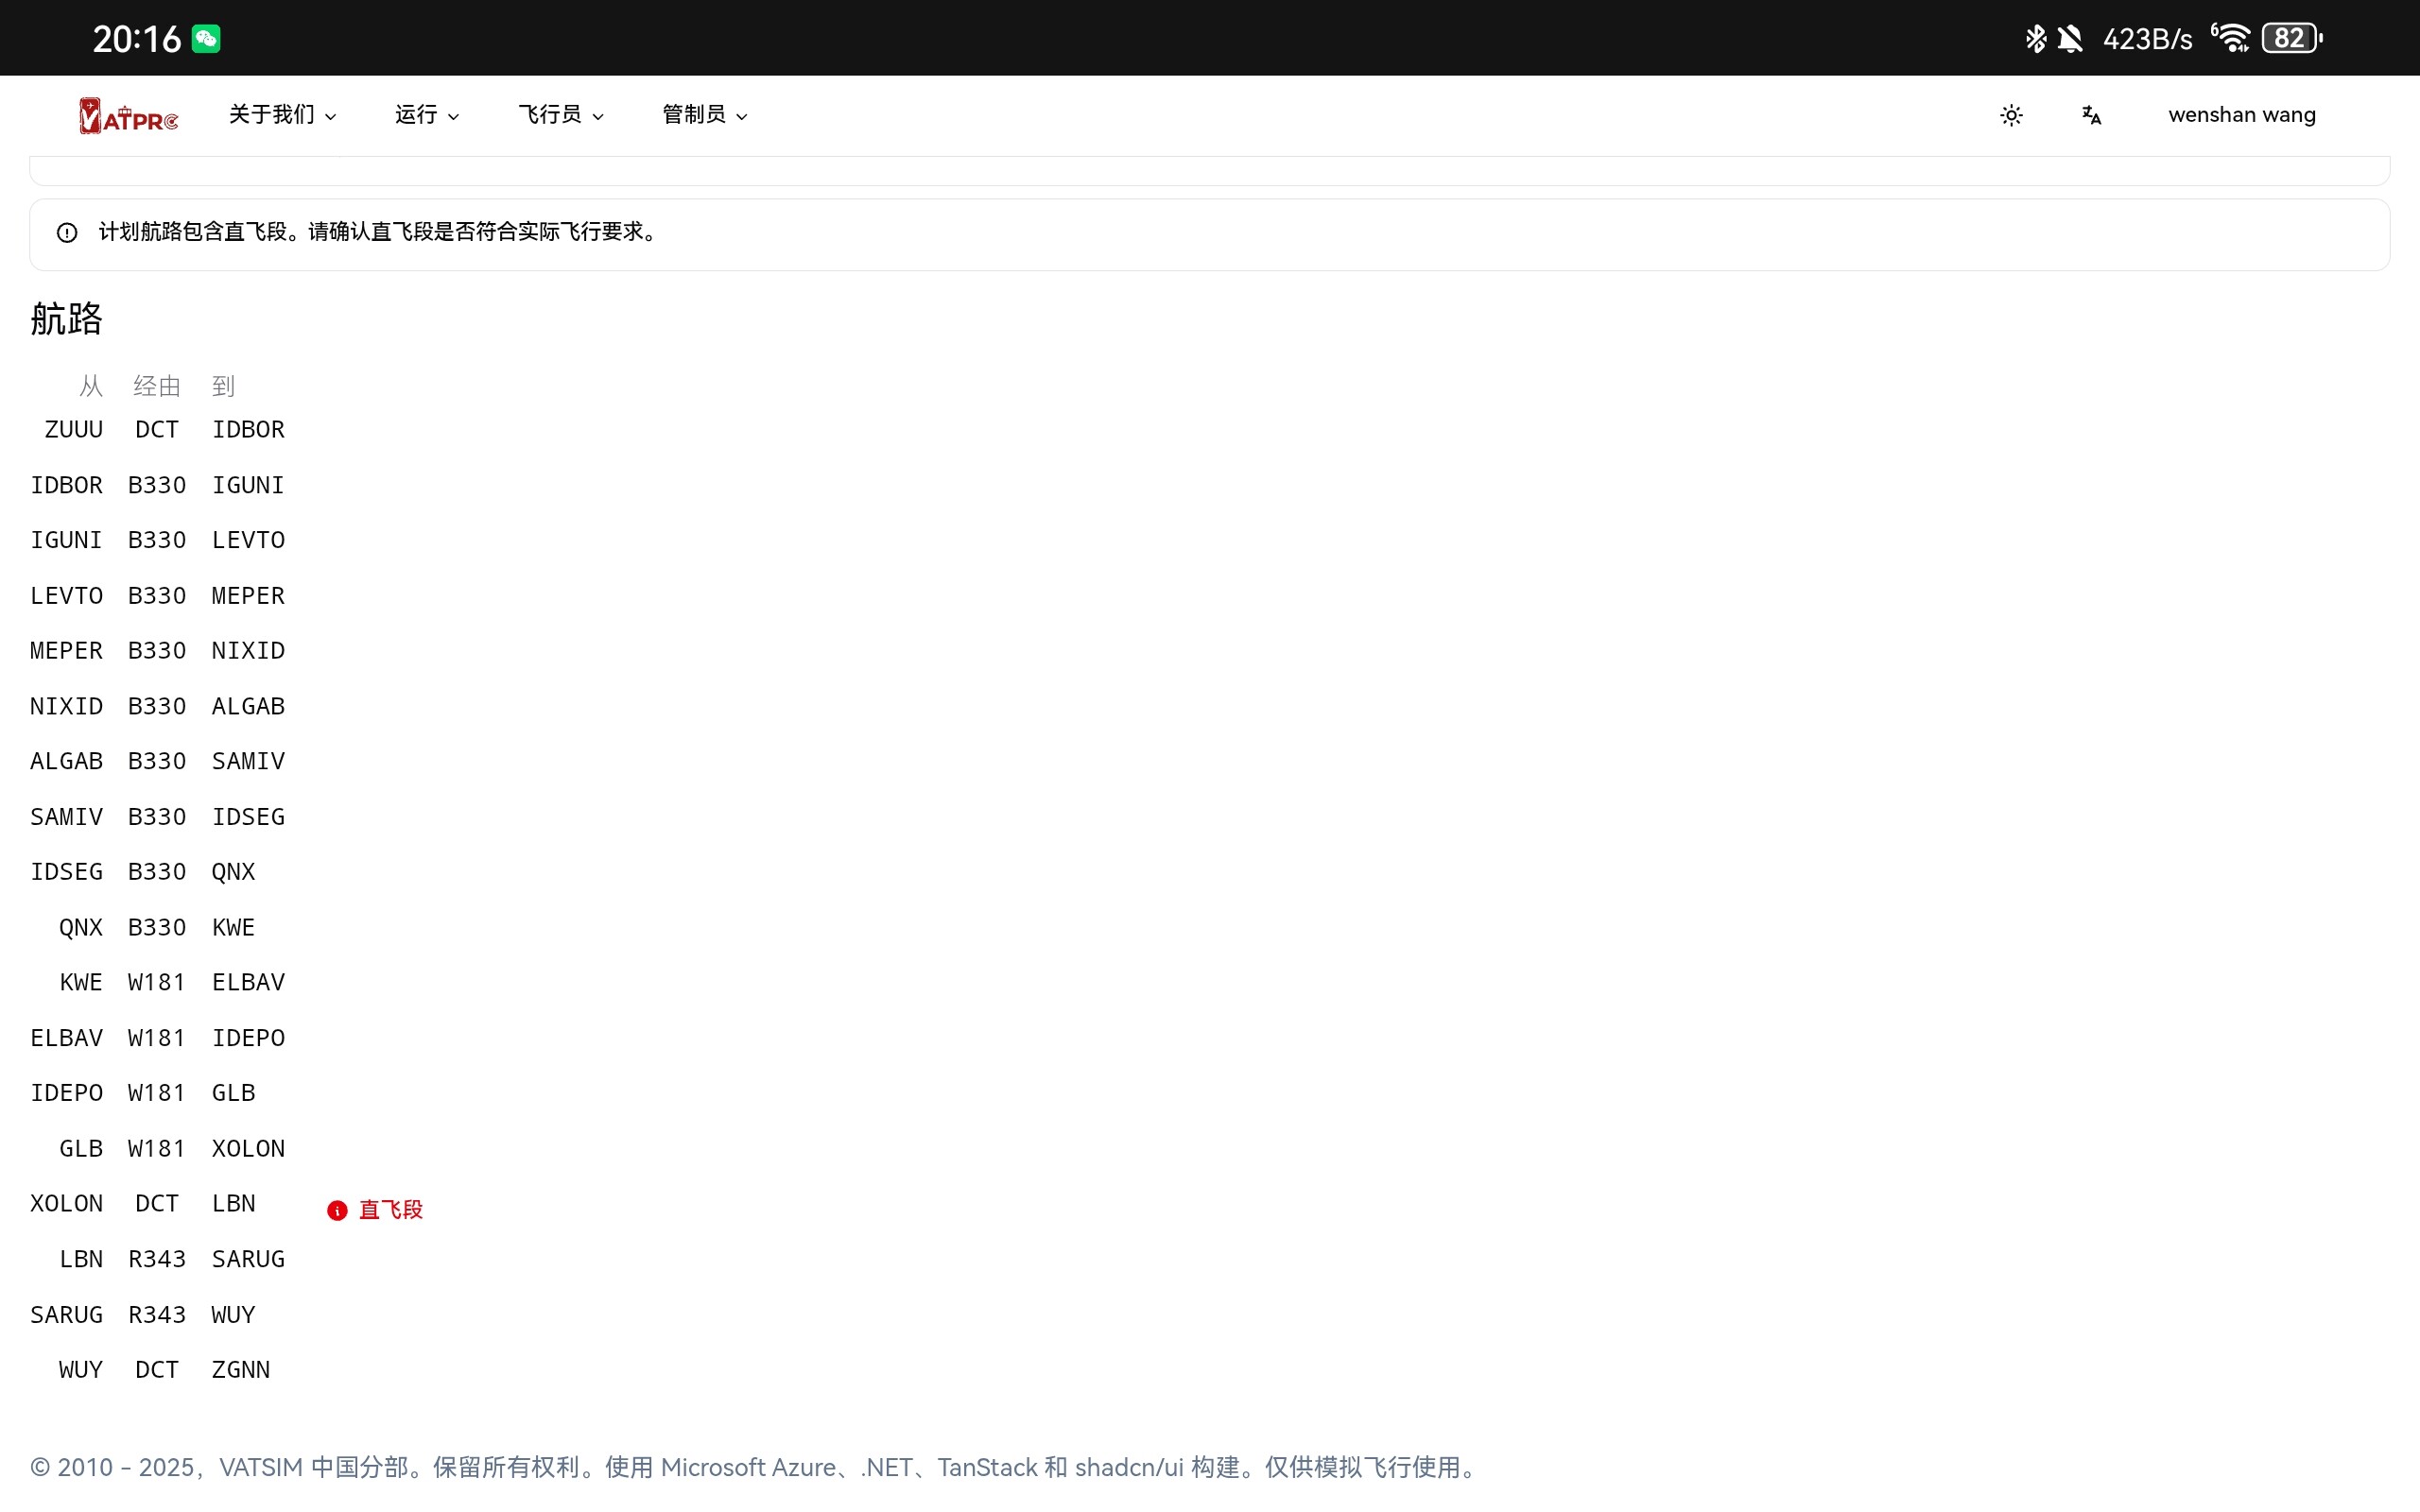Viewport: 2420px width, 1512px height.
Task: Click the VATPRC logo
Action: 128,114
